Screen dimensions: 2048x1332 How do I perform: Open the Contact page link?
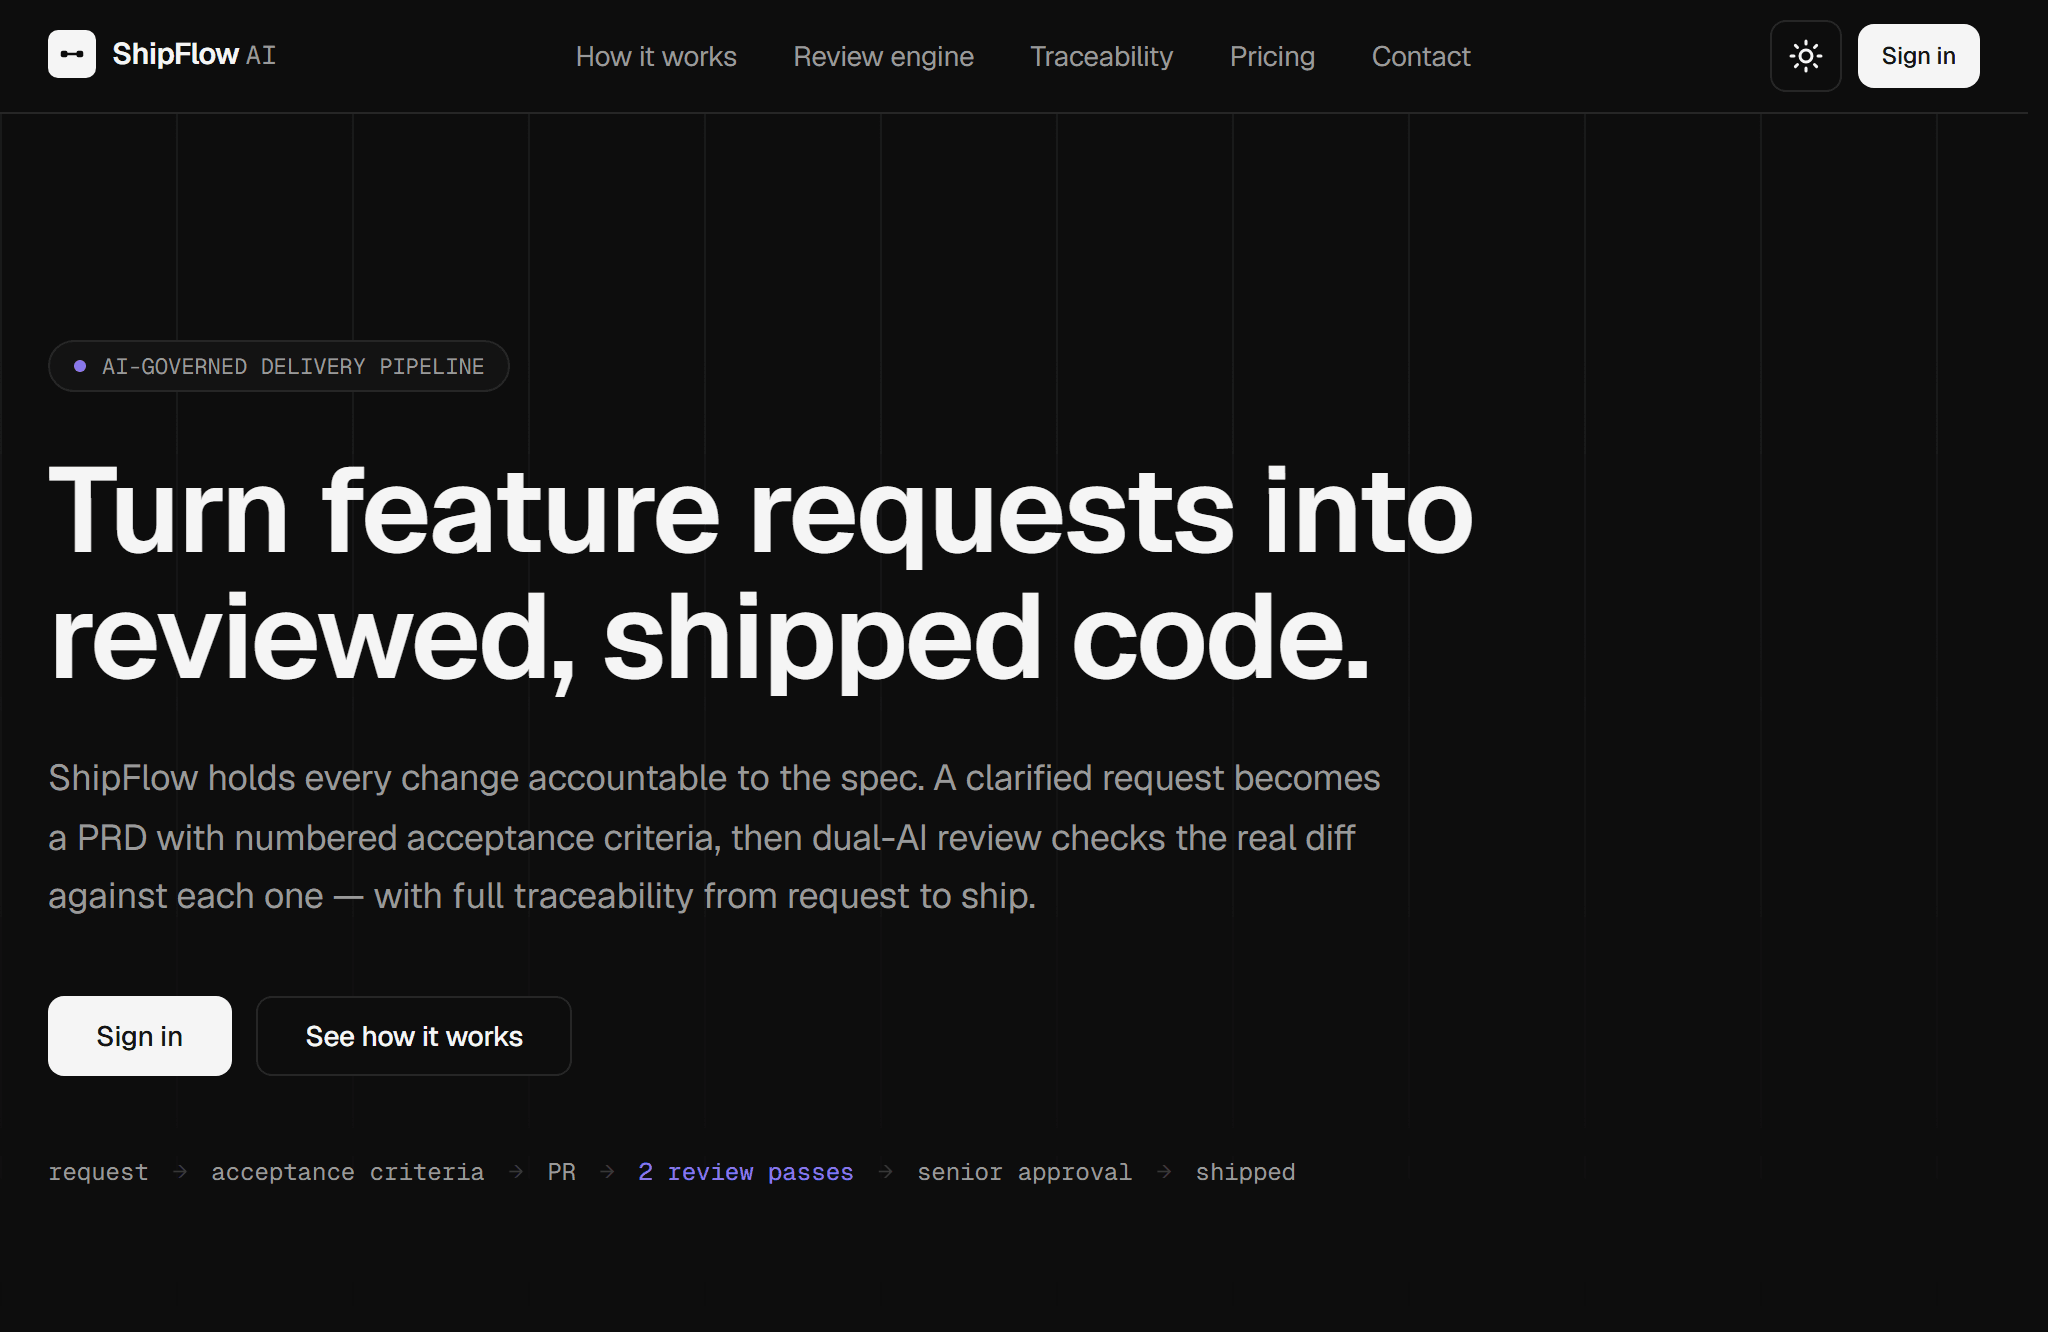pos(1420,56)
